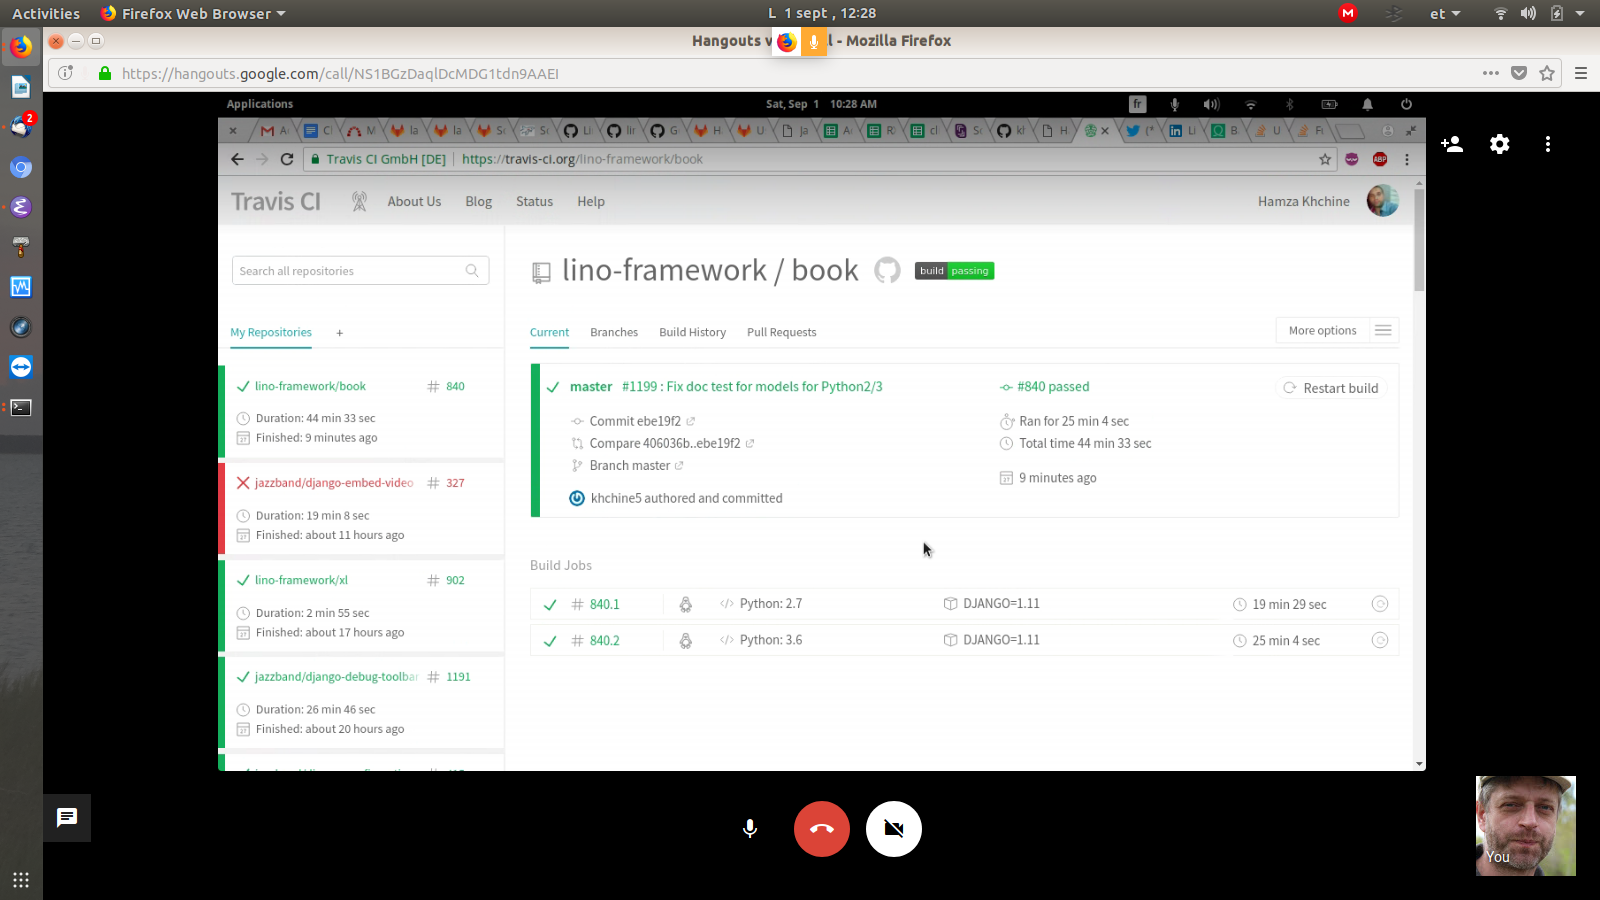1600x900 pixels.
Task: Save page to Pocket icon
Action: click(1519, 73)
